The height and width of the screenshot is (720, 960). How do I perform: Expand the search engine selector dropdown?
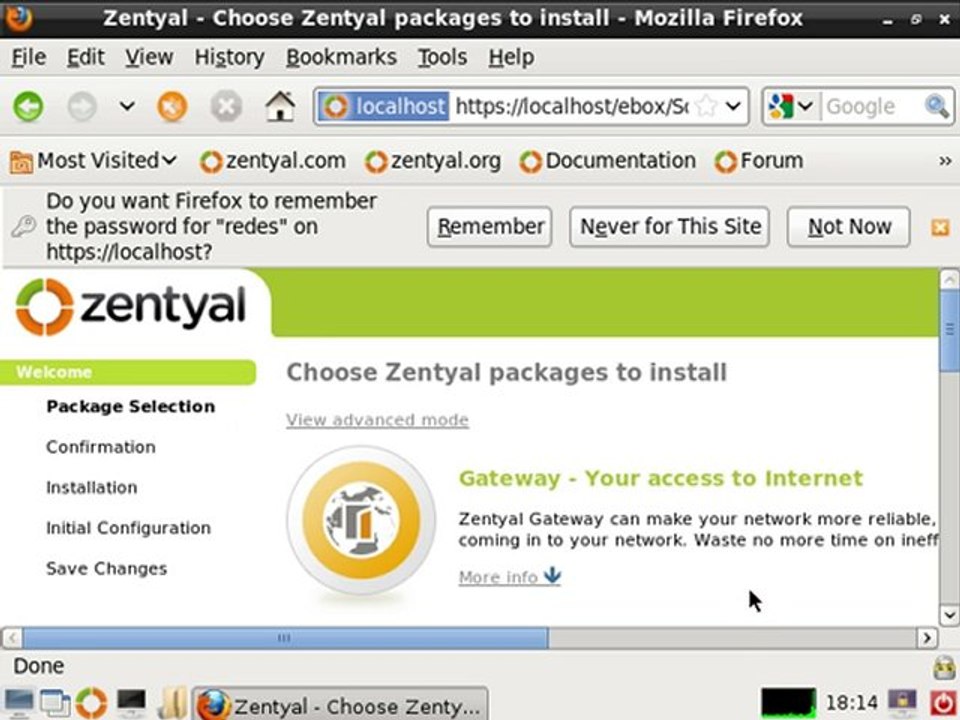coord(794,106)
